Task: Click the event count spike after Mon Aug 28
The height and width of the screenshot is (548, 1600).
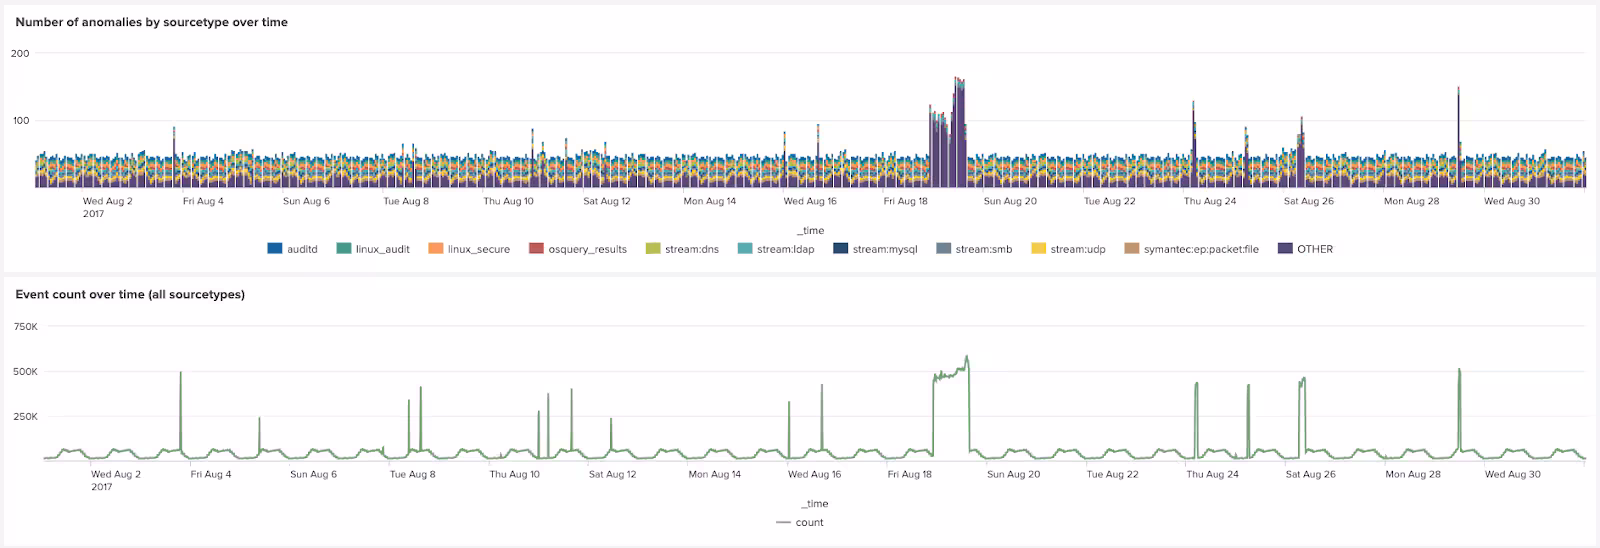Action: click(1459, 372)
